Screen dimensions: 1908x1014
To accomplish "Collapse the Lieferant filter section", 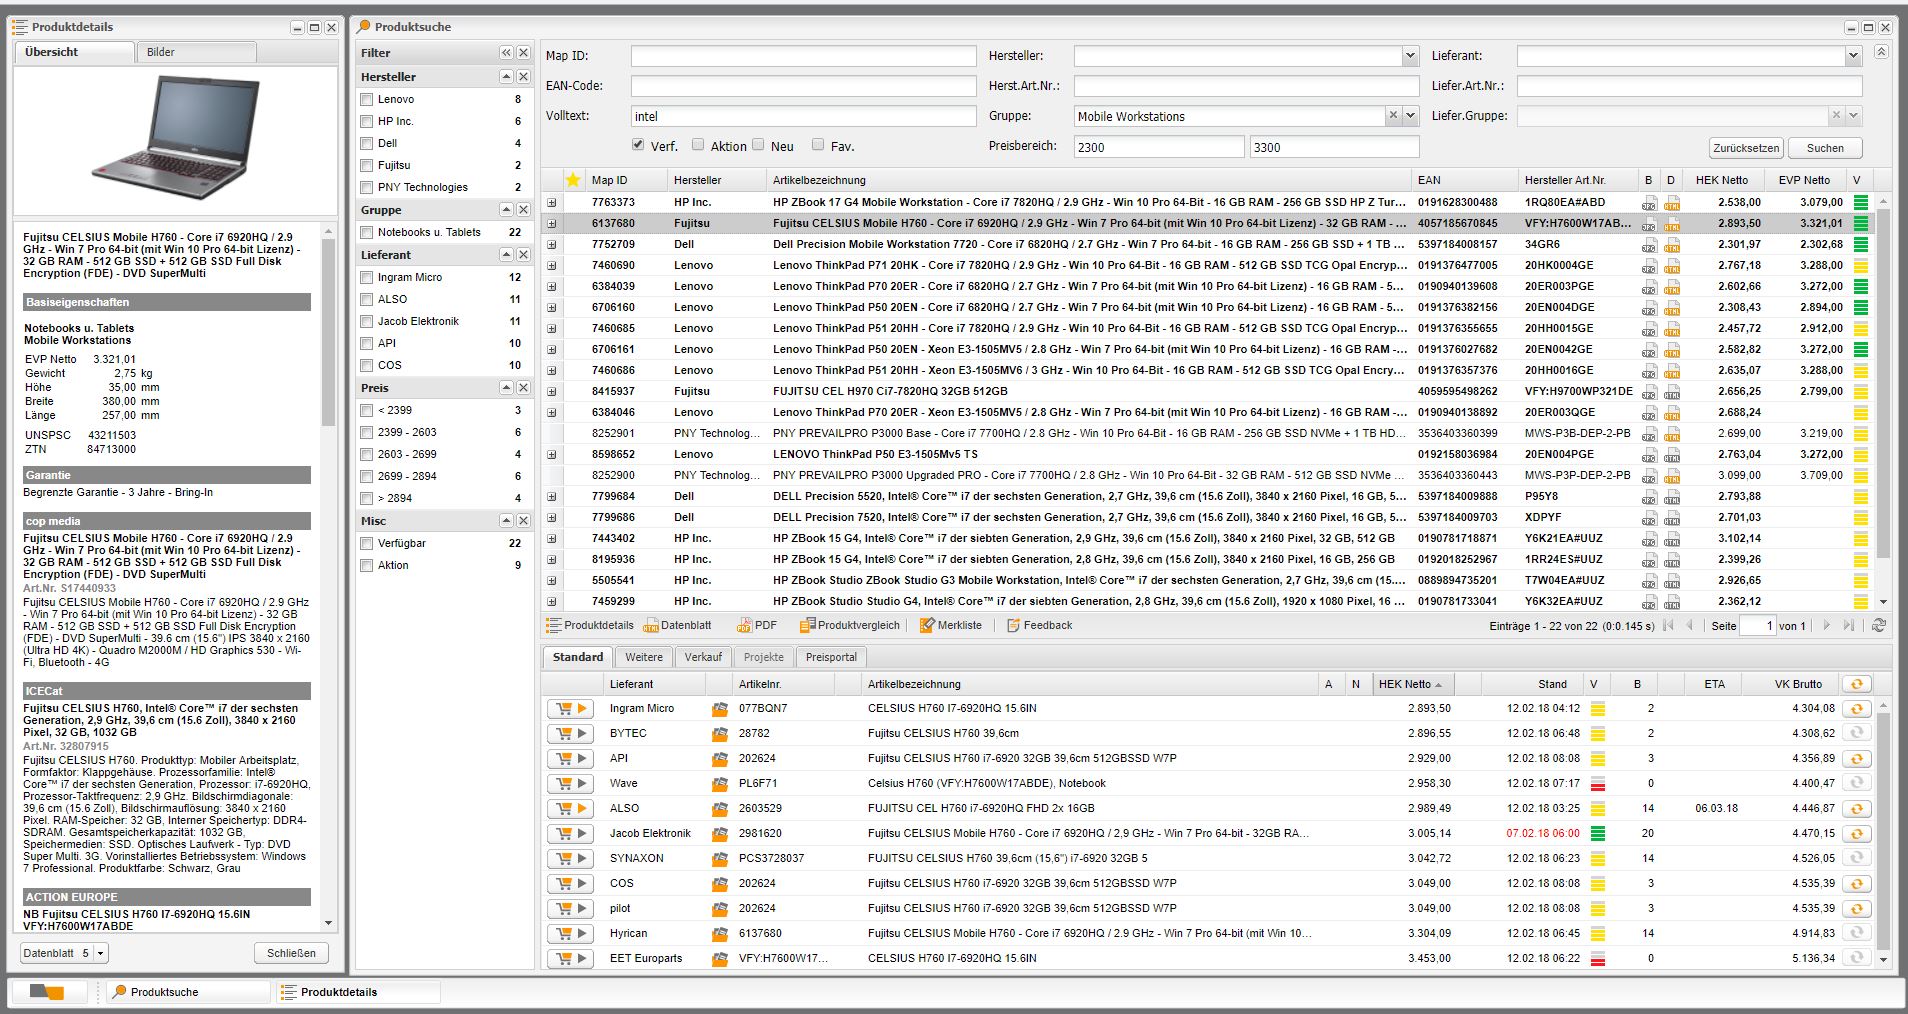I will click(x=506, y=255).
